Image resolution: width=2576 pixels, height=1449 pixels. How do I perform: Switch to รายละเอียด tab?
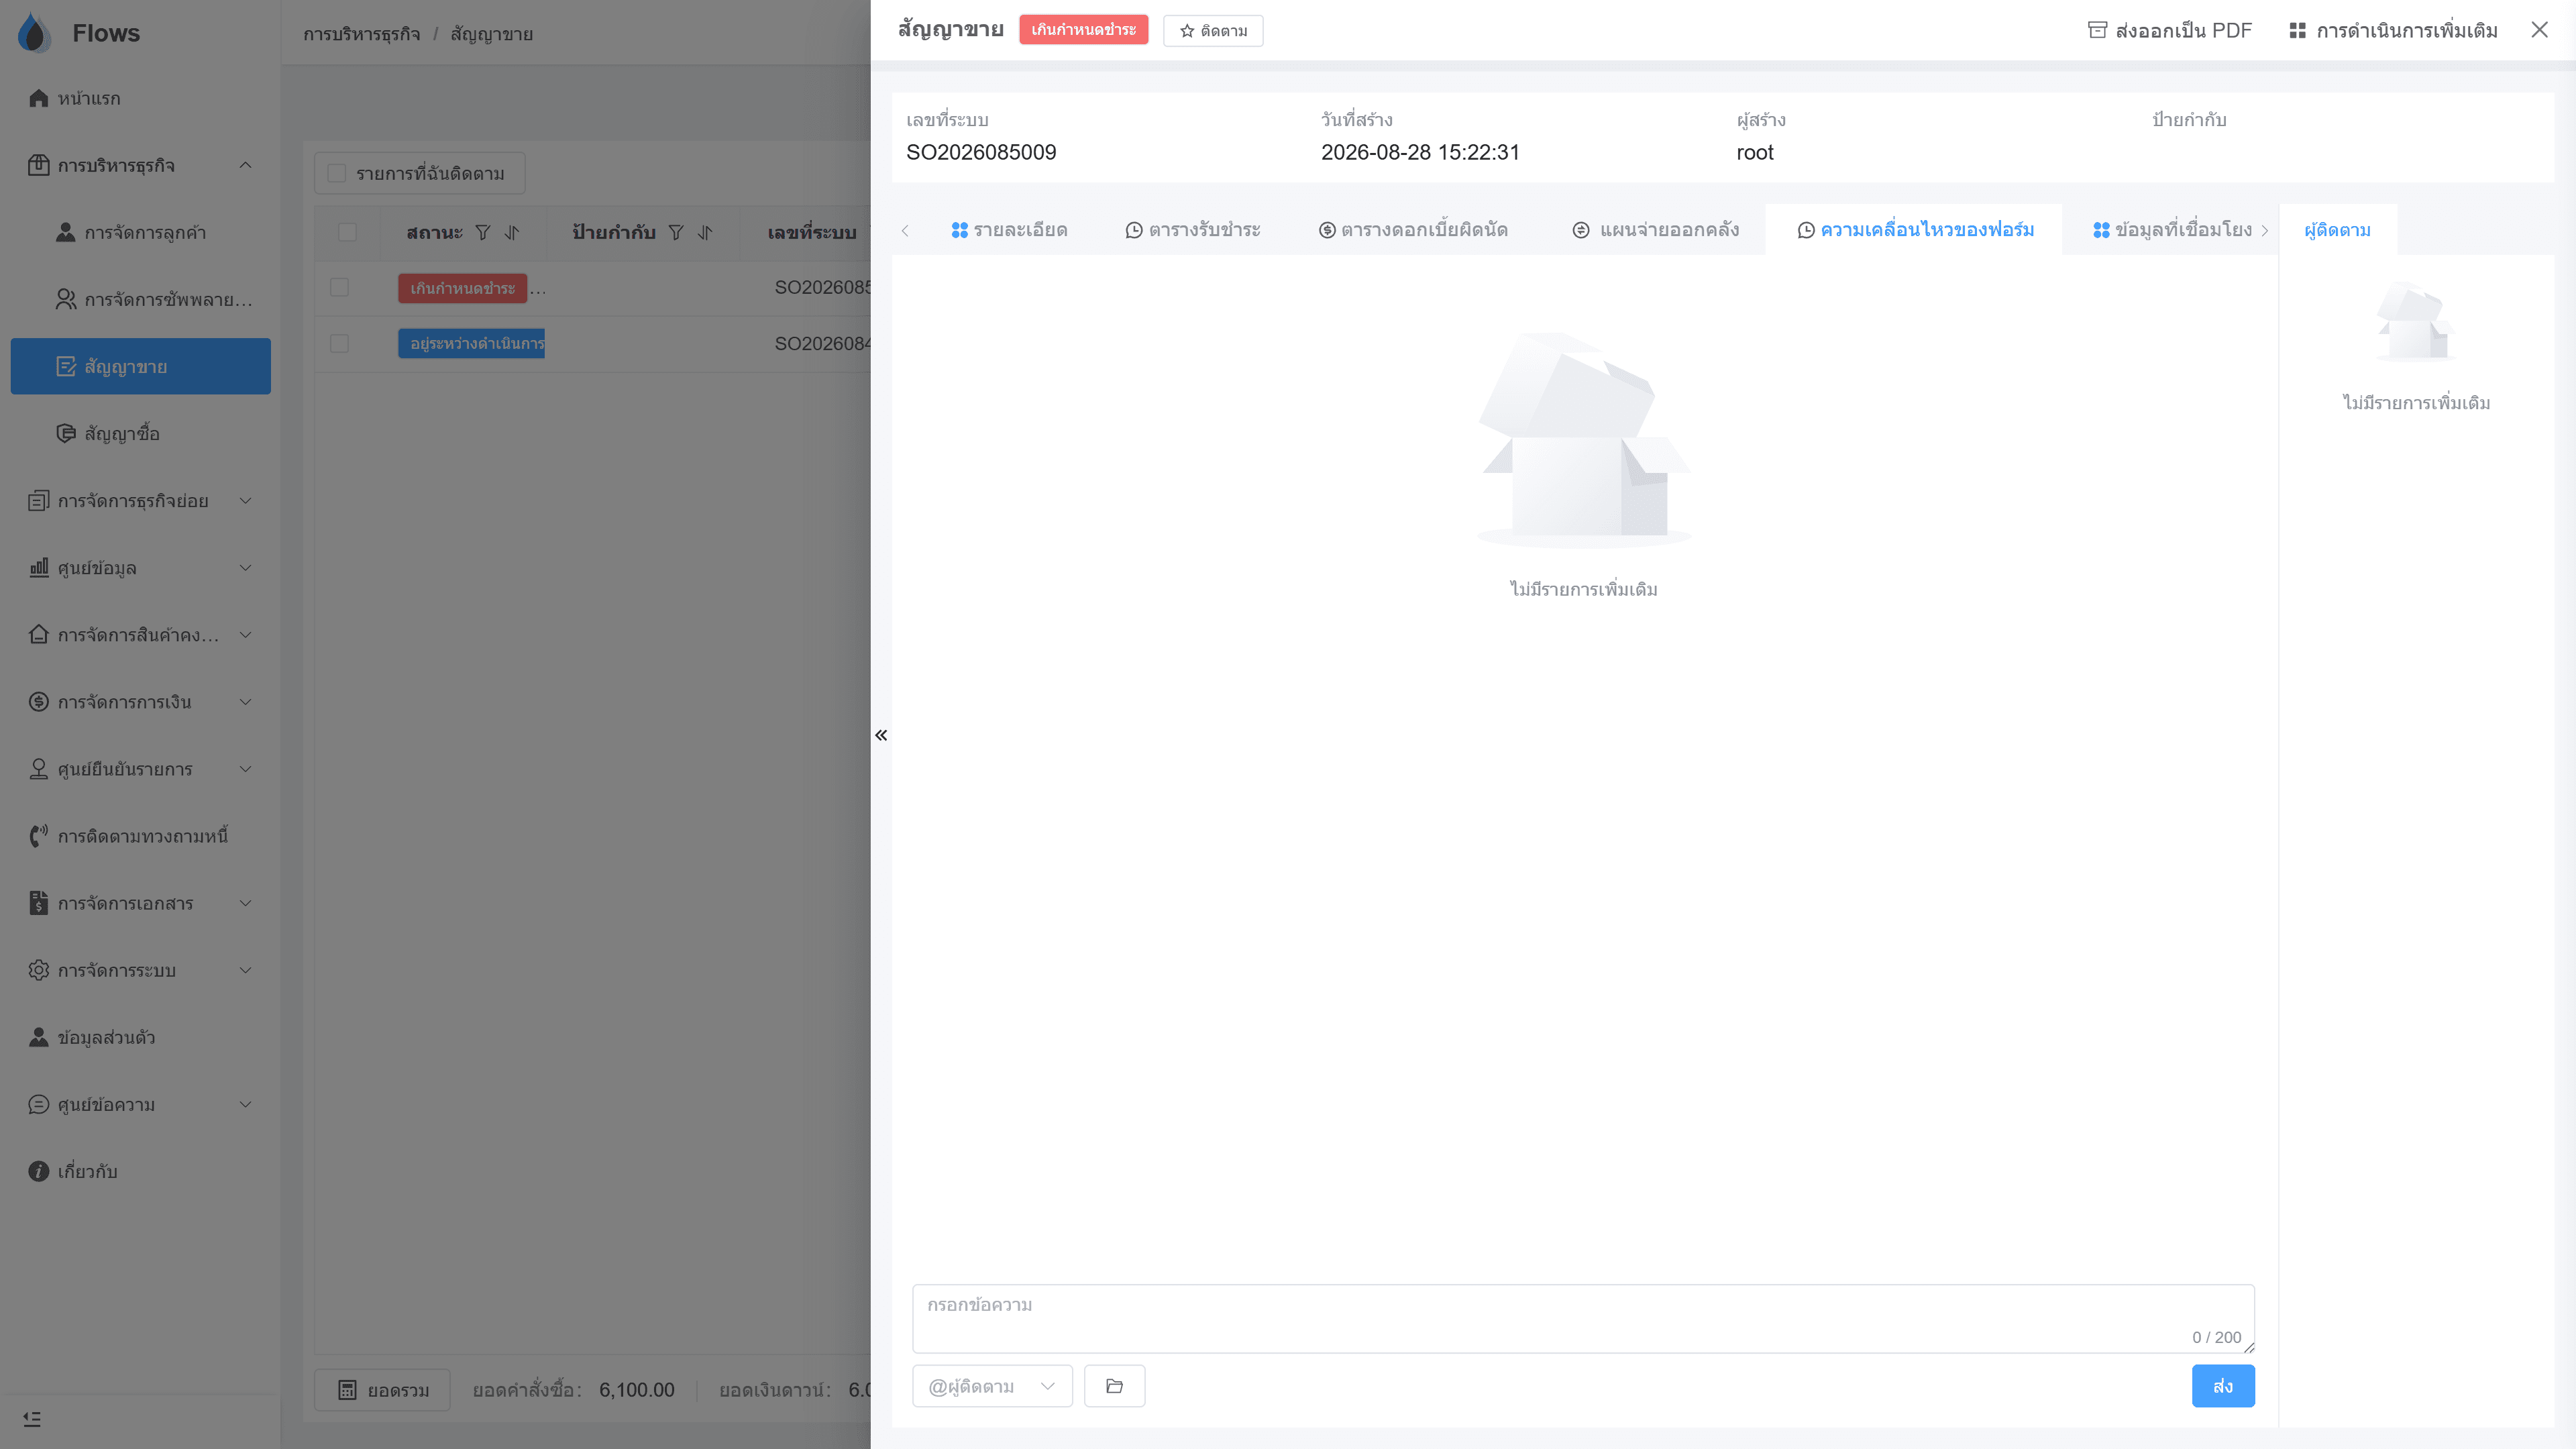[1009, 230]
